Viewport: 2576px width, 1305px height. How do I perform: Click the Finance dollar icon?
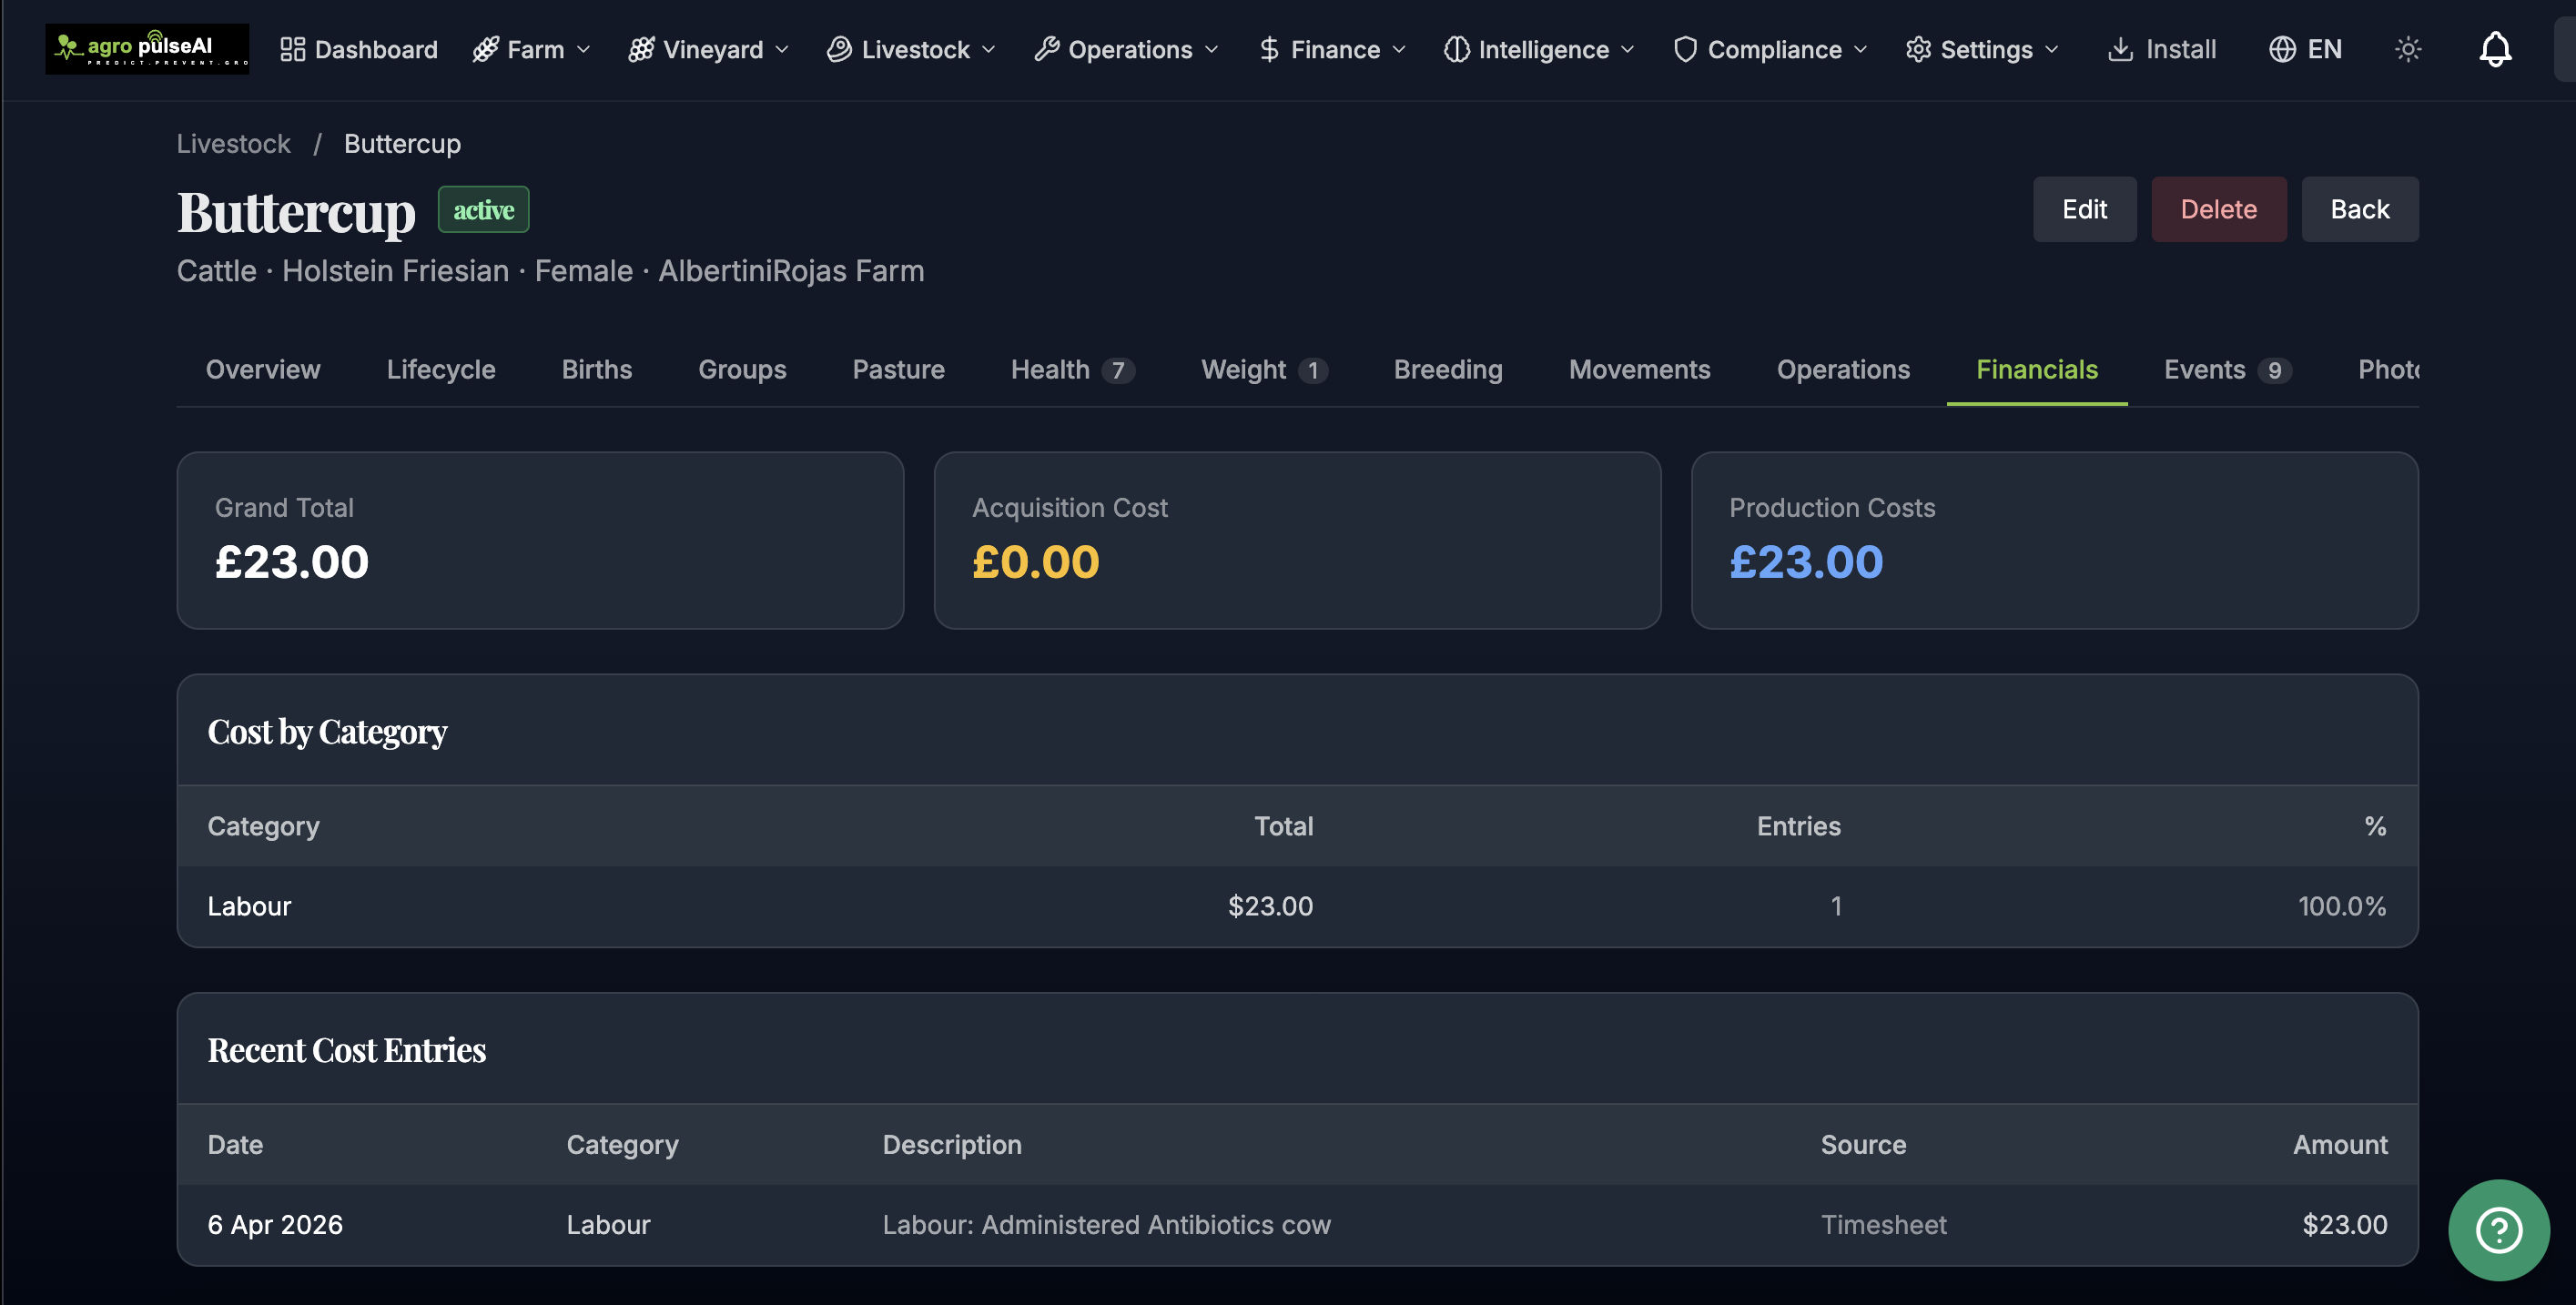(1269, 49)
